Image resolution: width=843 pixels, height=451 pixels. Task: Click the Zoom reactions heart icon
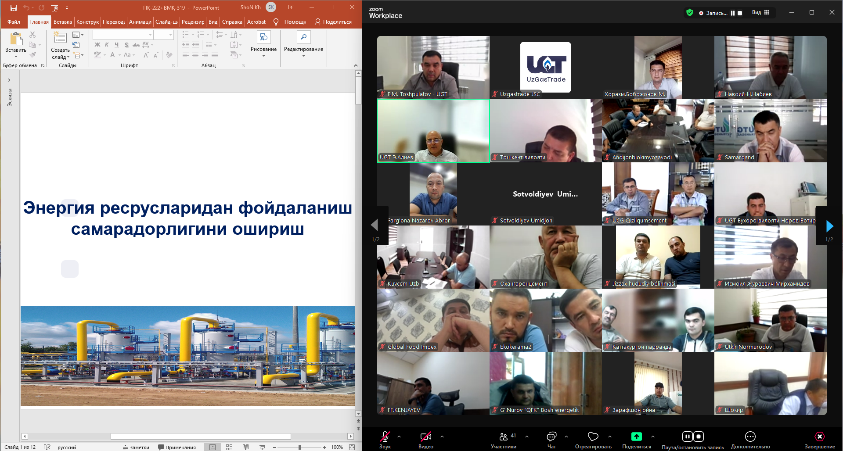pyautogui.click(x=592, y=436)
